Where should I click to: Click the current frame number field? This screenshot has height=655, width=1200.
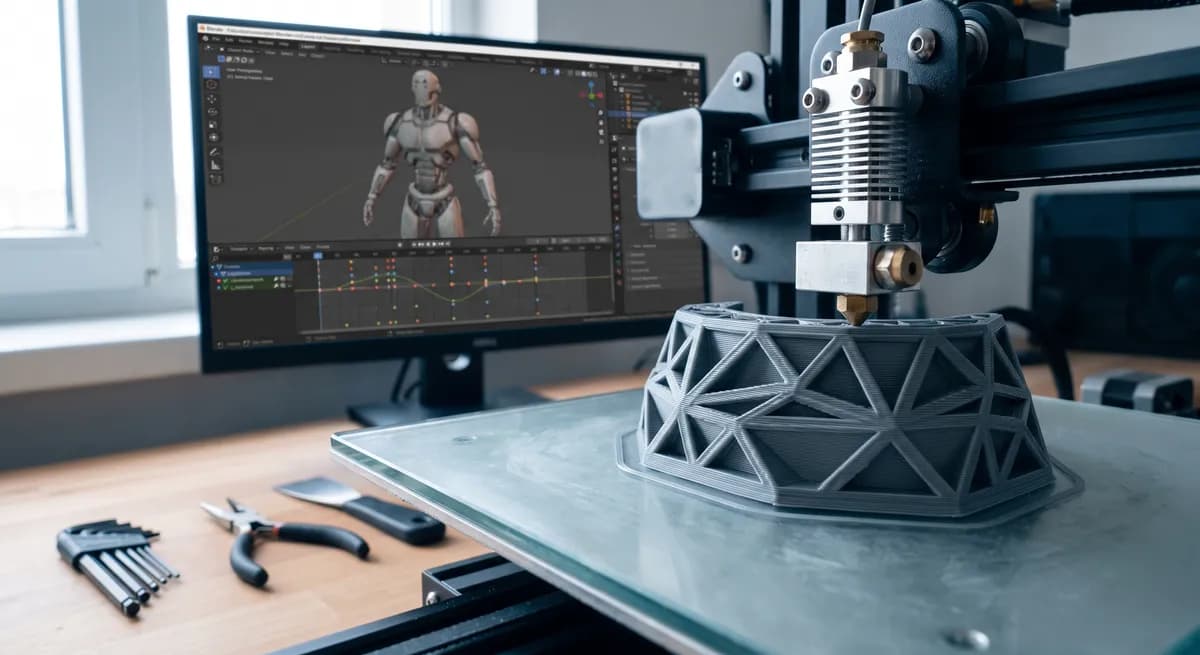click(537, 241)
